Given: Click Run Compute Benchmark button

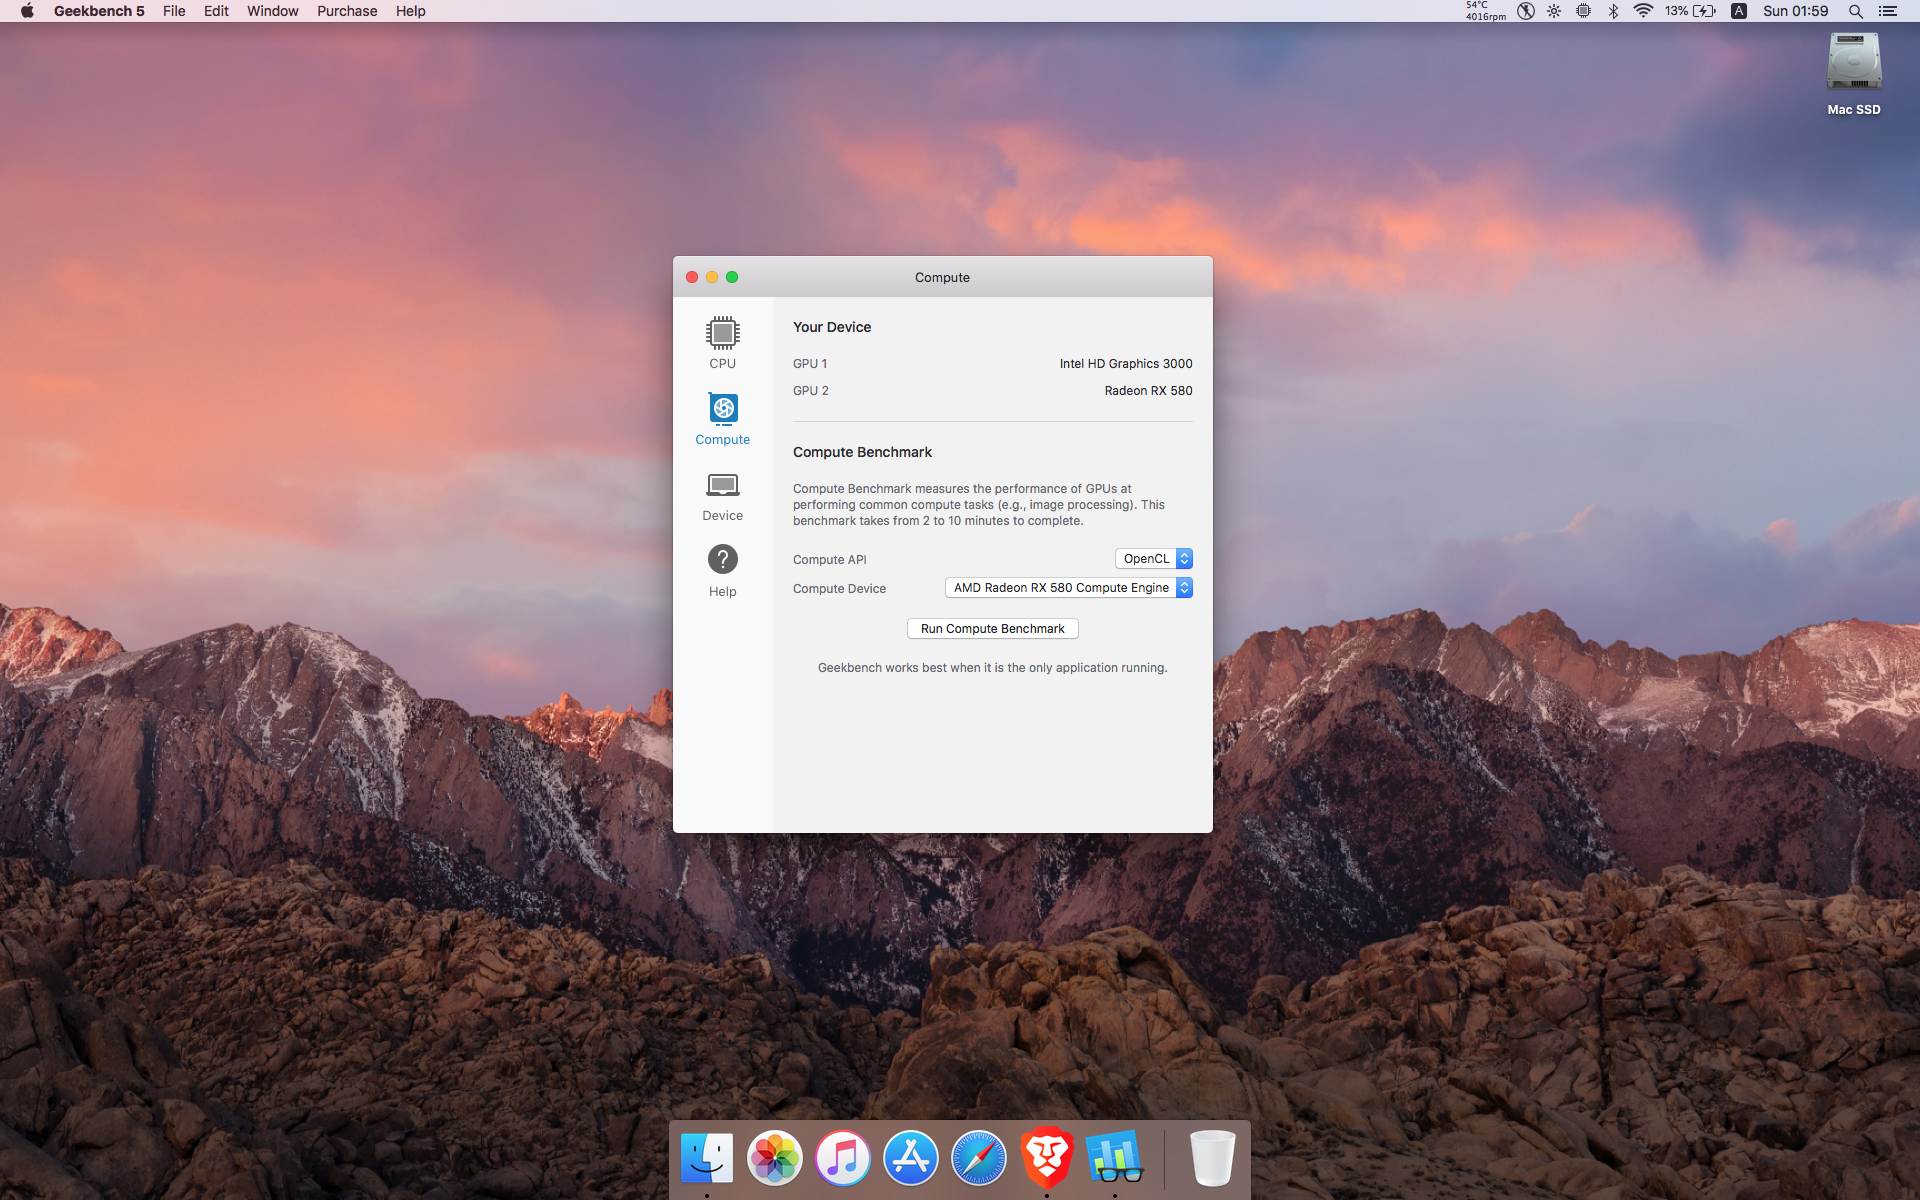Looking at the screenshot, I should coord(992,629).
